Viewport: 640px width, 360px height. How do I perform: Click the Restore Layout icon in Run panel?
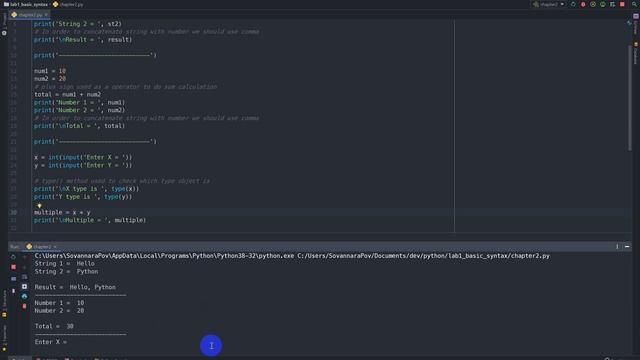pyautogui.click(x=13, y=278)
